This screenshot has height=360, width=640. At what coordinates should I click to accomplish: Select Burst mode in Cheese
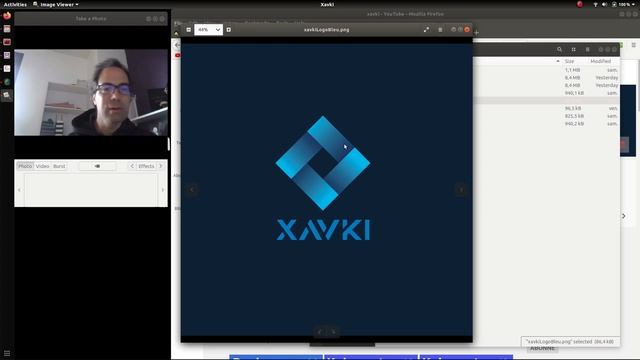59,166
